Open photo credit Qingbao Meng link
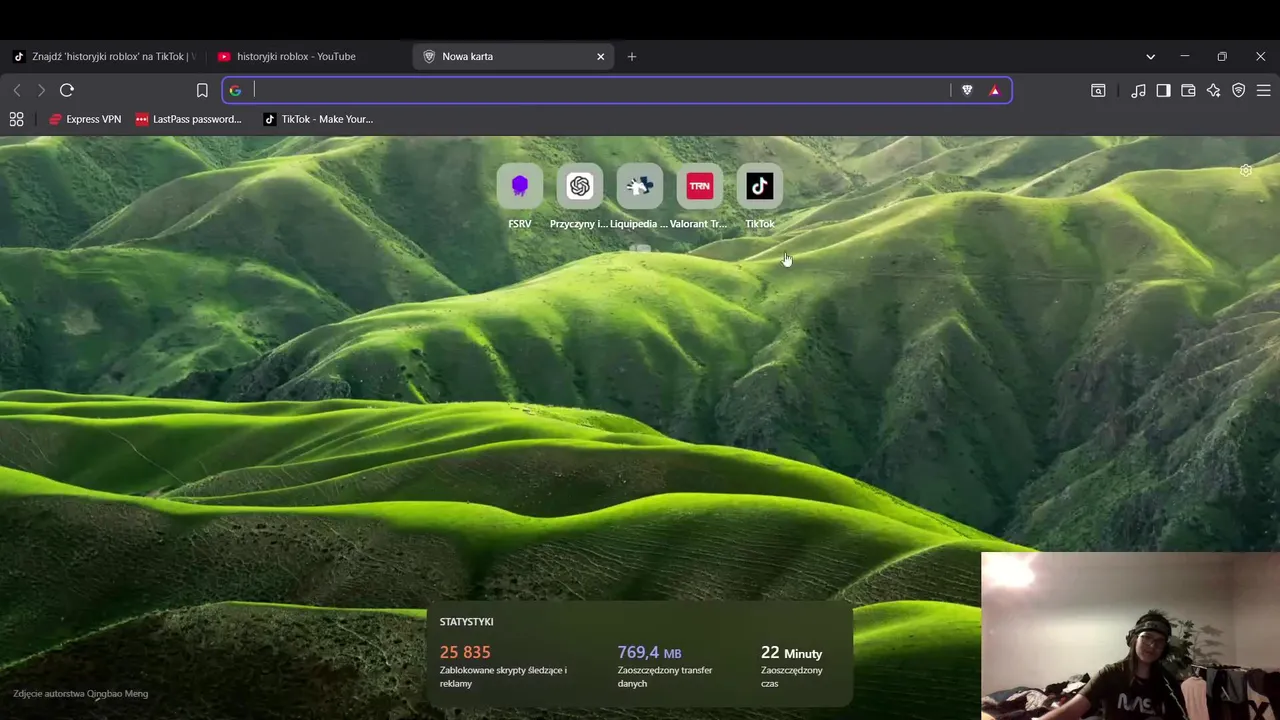The width and height of the screenshot is (1280, 720). coord(81,694)
